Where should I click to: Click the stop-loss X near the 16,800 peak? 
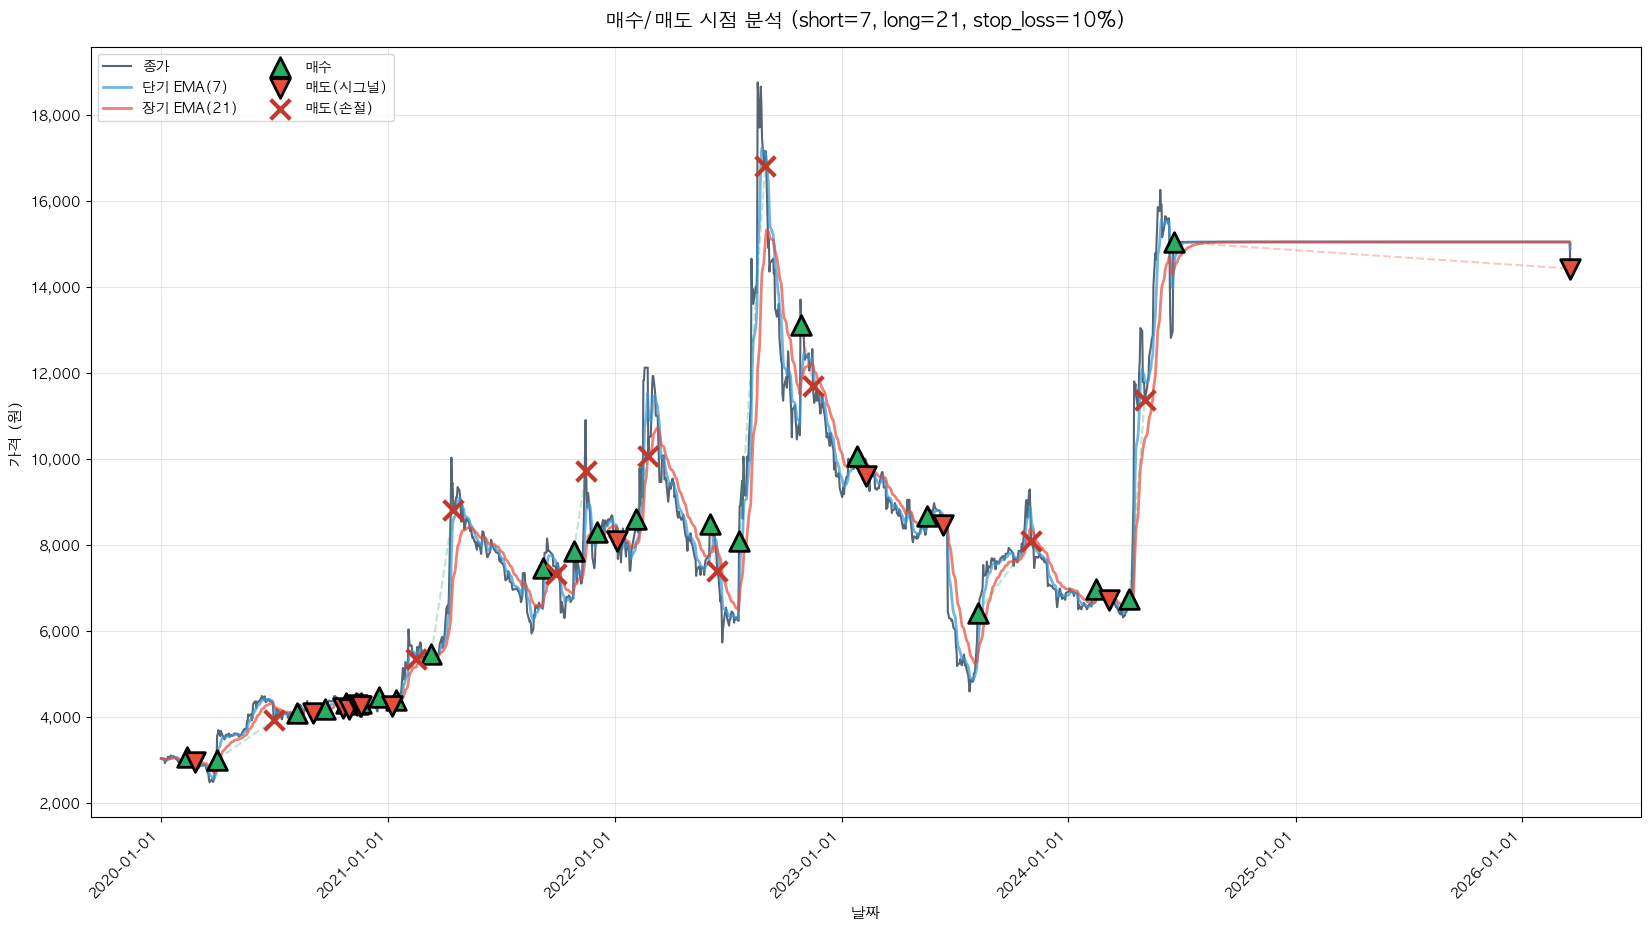[x=765, y=166]
